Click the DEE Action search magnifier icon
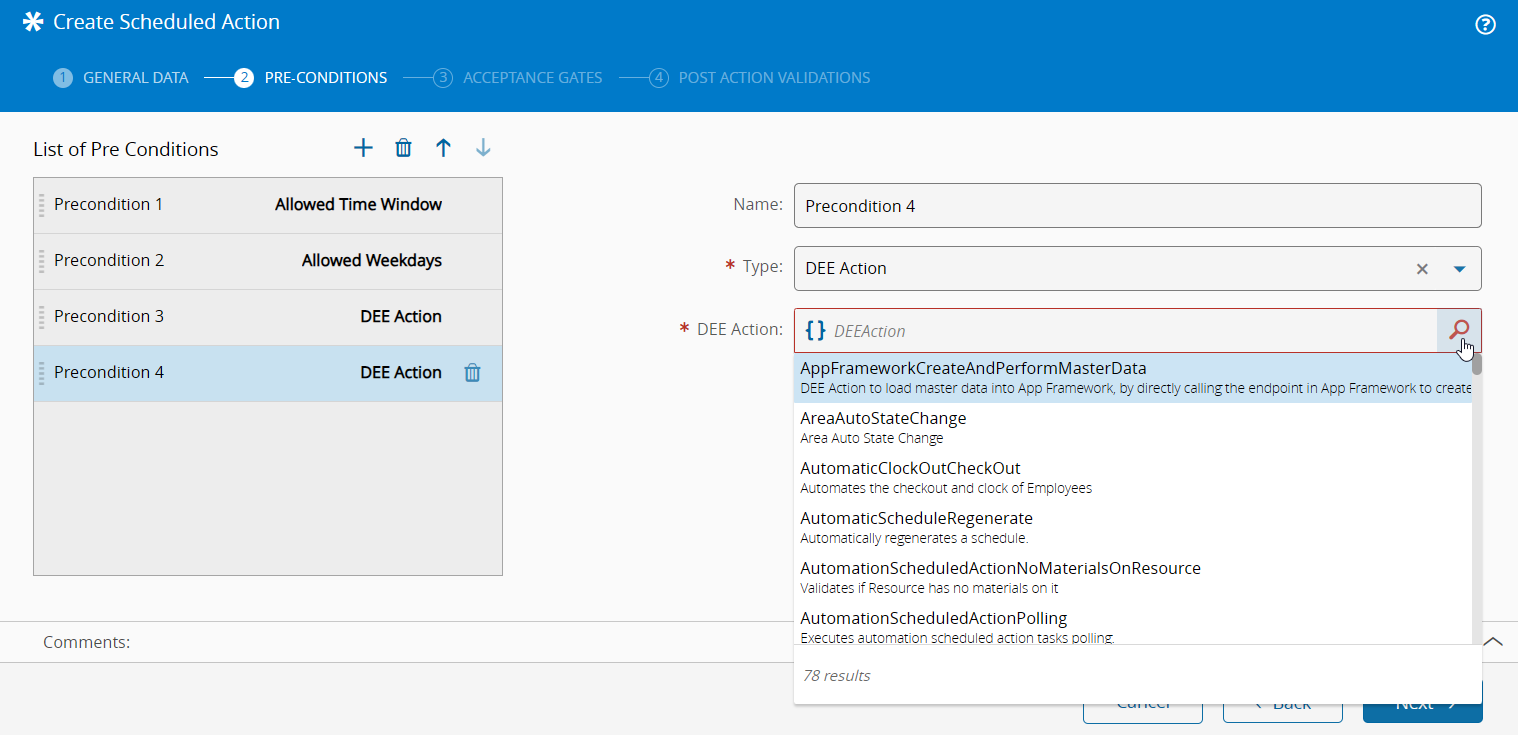The width and height of the screenshot is (1518, 735). point(1459,330)
